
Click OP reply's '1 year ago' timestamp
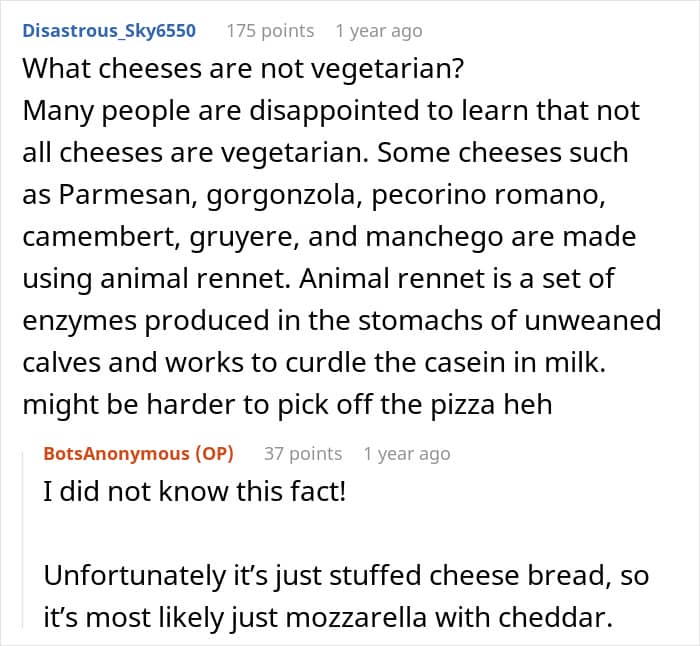tap(407, 453)
